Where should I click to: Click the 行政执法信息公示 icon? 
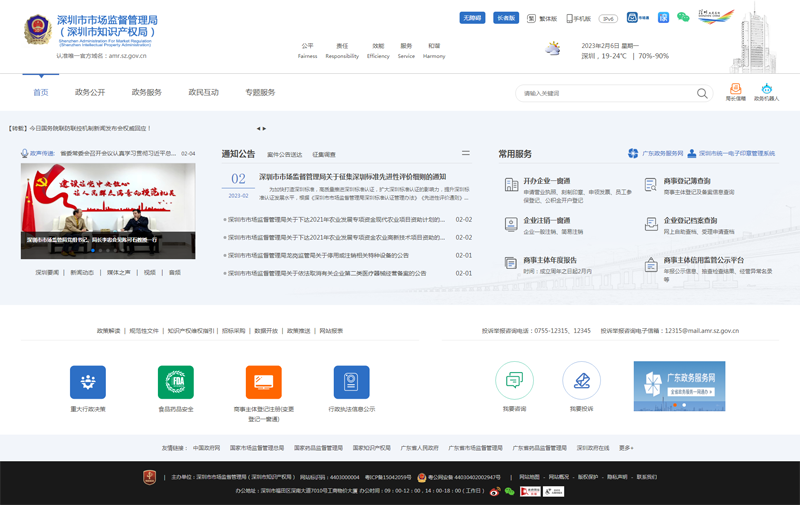point(352,382)
